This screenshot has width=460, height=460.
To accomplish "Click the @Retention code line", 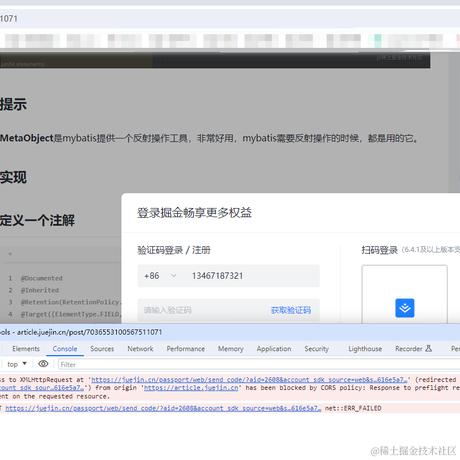I will coord(71,302).
